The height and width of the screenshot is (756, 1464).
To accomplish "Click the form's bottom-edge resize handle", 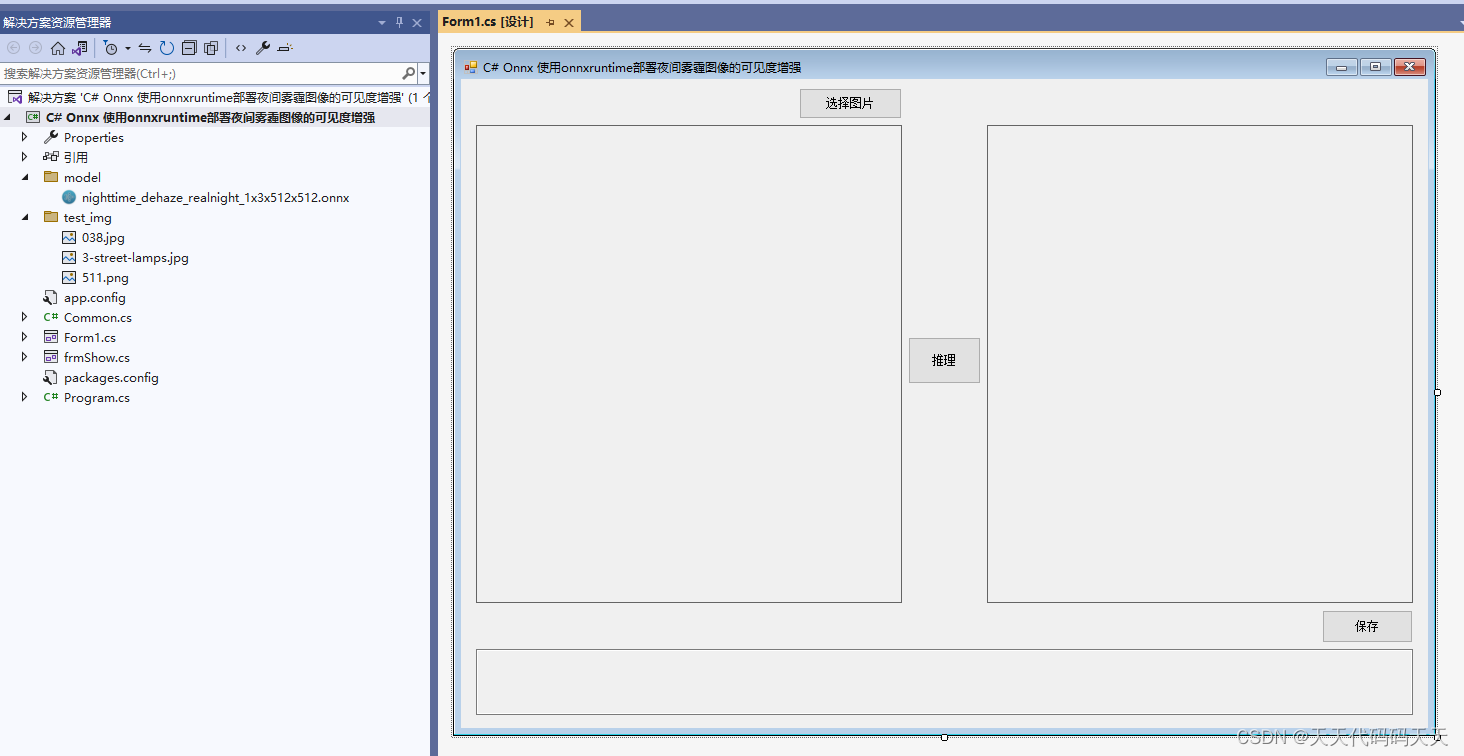I will 945,737.
